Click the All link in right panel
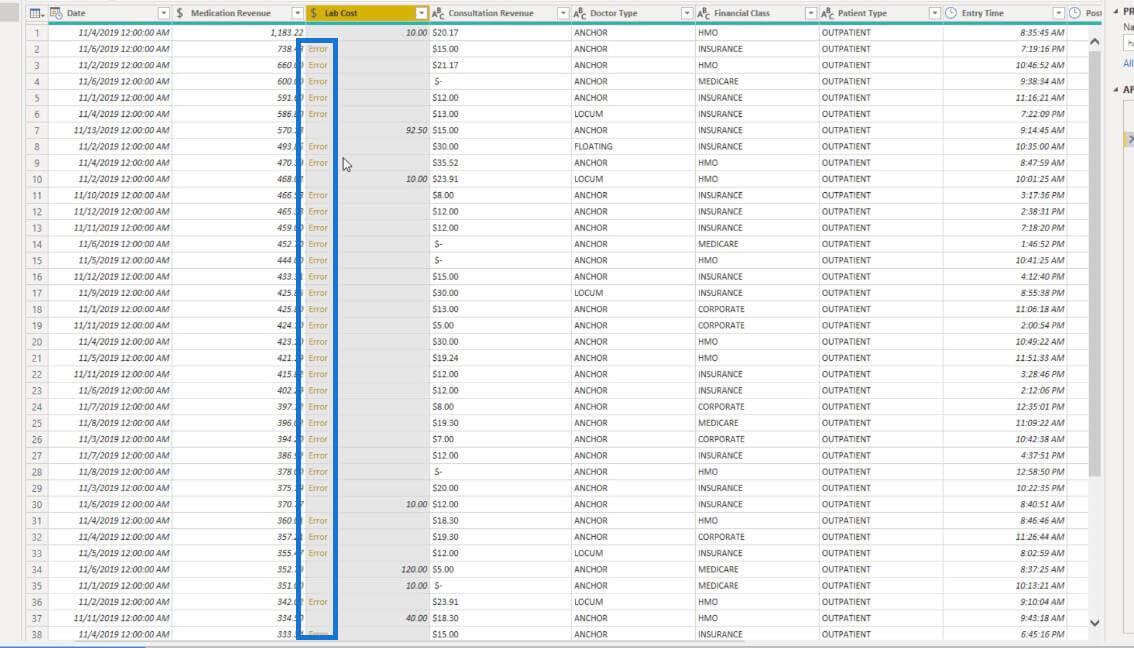 (x=1128, y=64)
